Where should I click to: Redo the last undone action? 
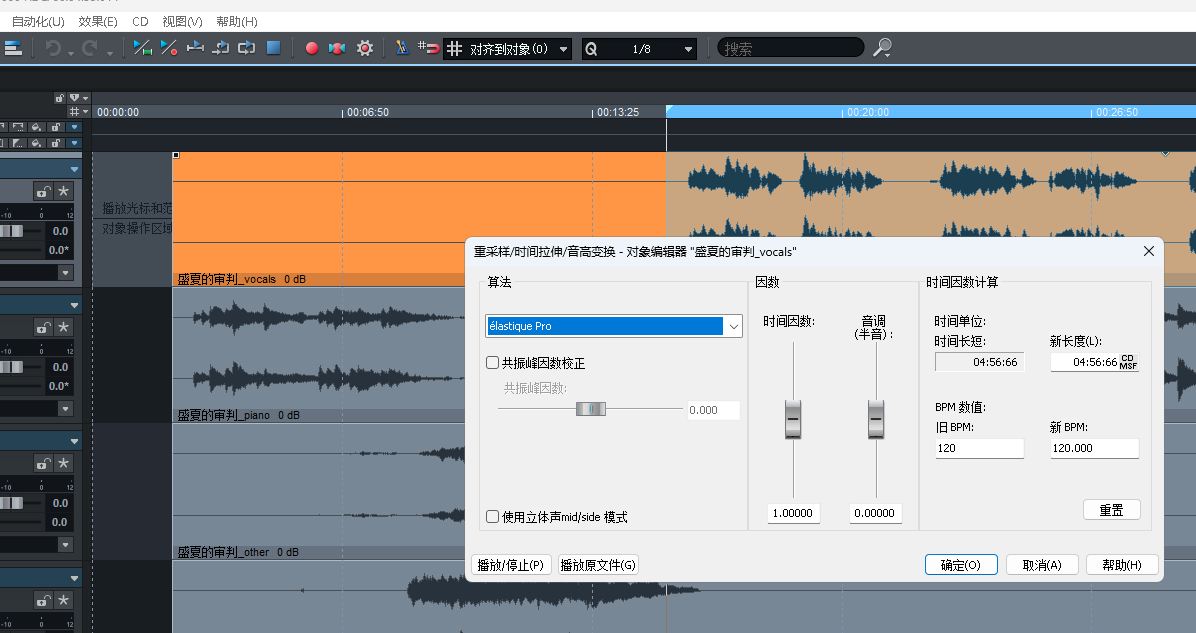pos(90,48)
